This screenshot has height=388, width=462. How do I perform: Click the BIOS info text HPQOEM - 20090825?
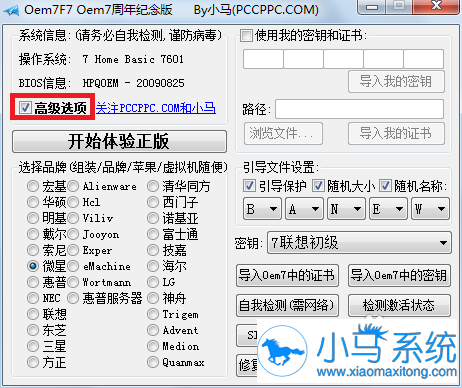133,83
